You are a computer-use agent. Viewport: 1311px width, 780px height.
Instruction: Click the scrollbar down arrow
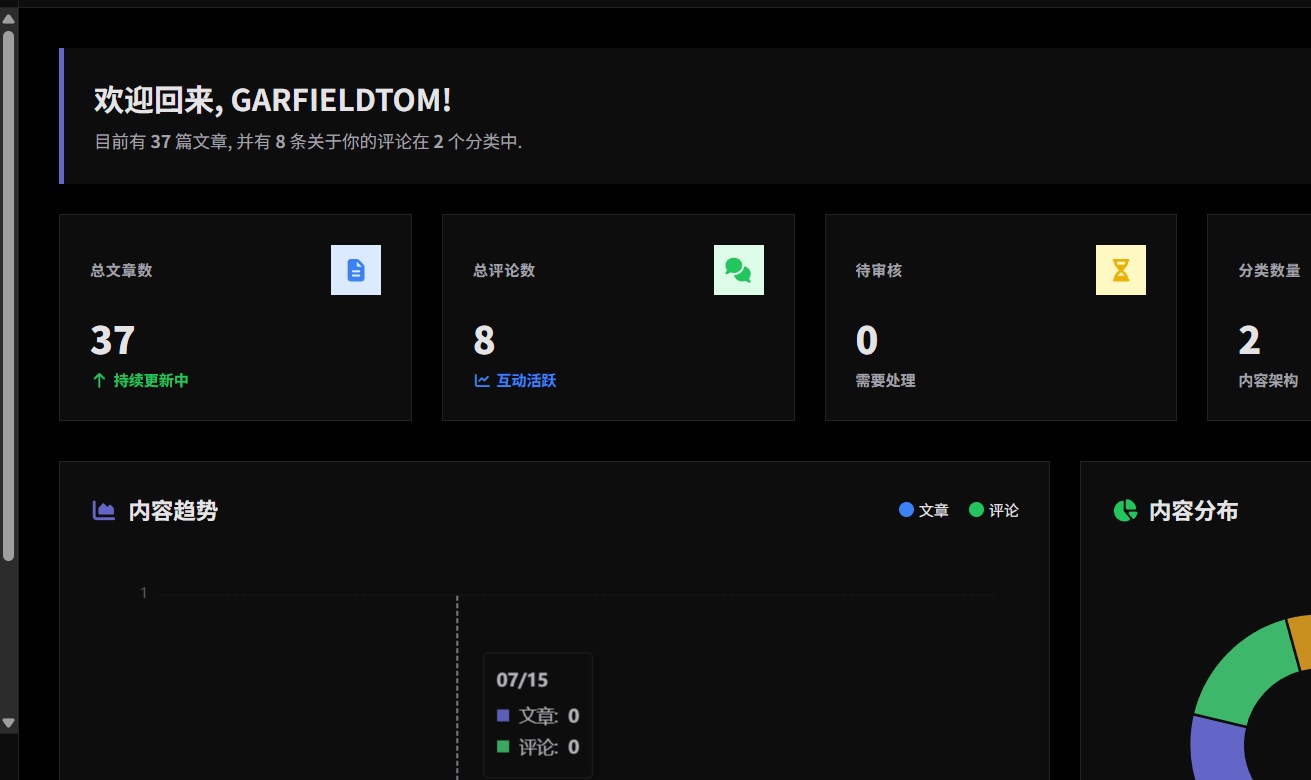[8, 722]
